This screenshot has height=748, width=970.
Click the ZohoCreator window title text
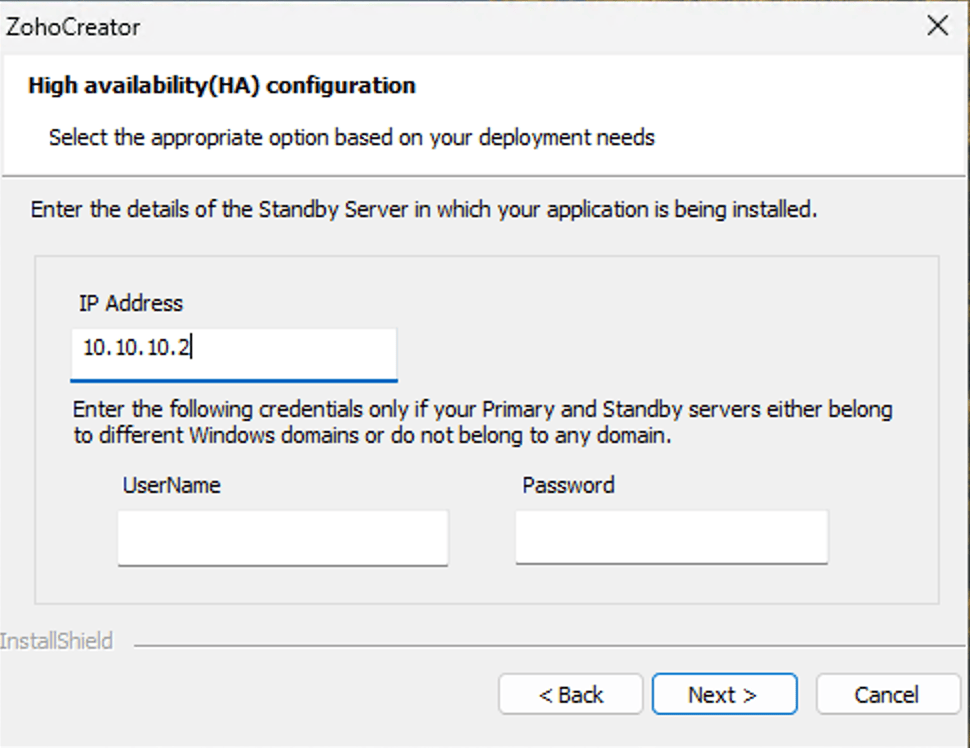pyautogui.click(x=73, y=27)
